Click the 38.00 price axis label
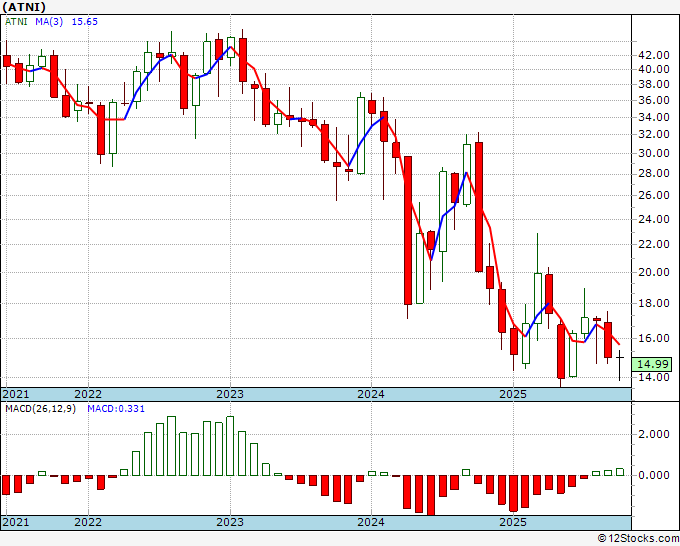Viewport: 680px width, 546px height. pyautogui.click(x=654, y=84)
